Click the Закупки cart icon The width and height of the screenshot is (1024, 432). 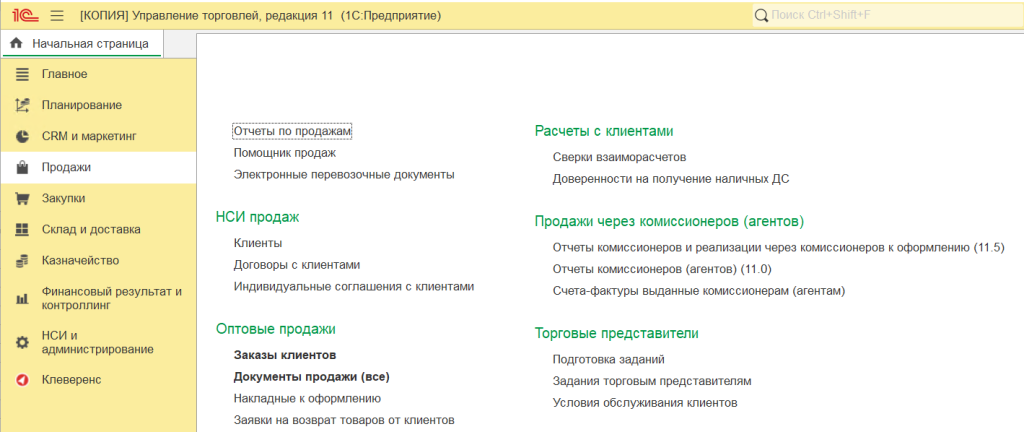[x=22, y=198]
